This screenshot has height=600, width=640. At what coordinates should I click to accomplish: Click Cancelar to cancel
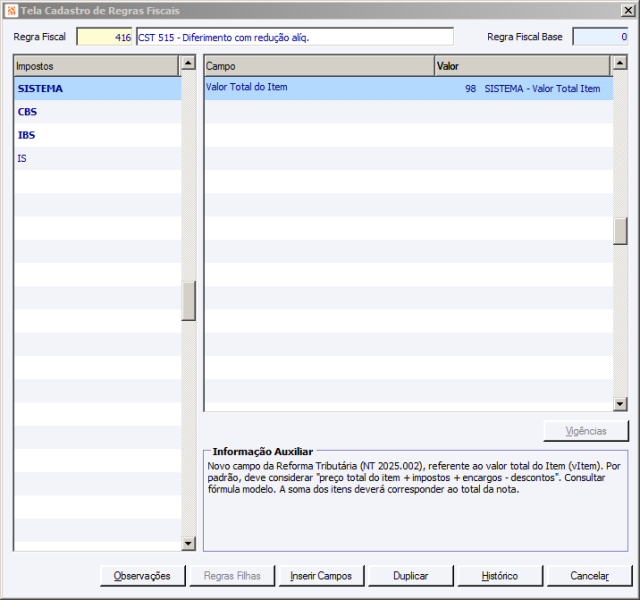(x=589, y=576)
